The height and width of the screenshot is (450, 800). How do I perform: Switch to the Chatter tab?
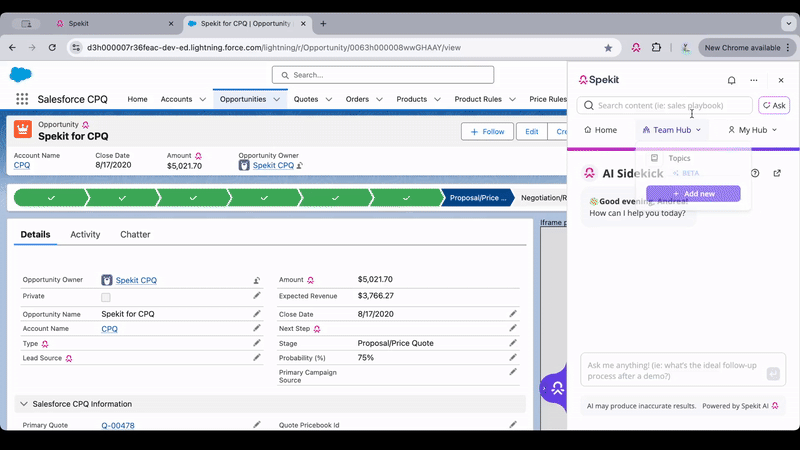(x=135, y=235)
